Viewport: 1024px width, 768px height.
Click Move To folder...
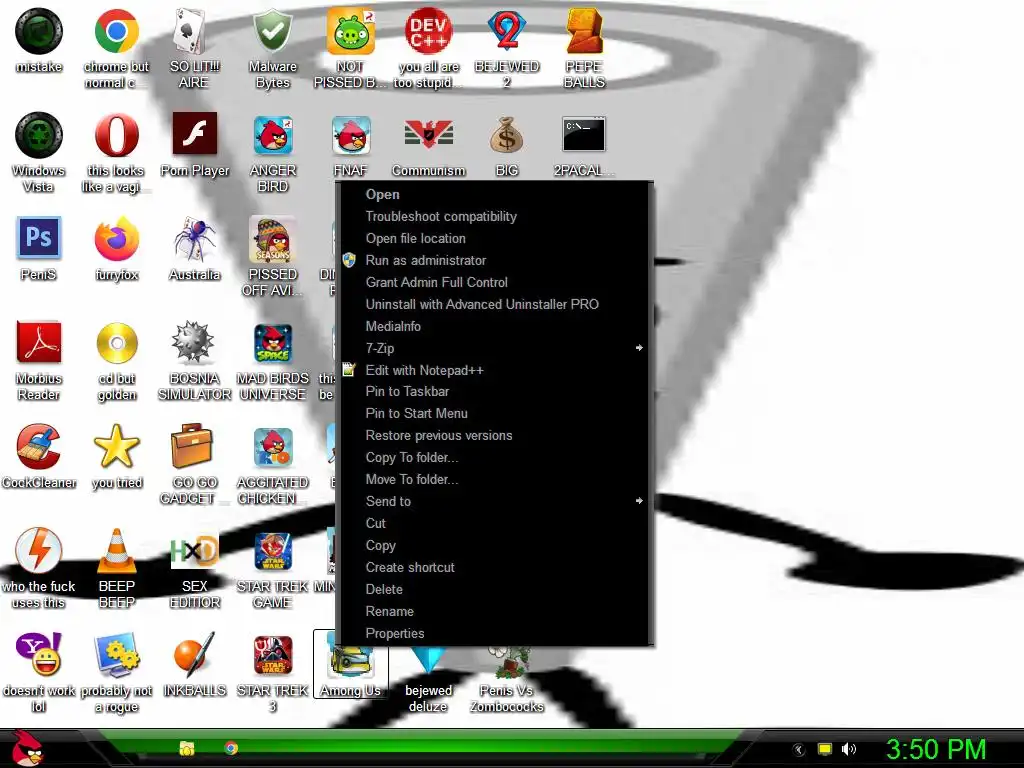point(494,479)
